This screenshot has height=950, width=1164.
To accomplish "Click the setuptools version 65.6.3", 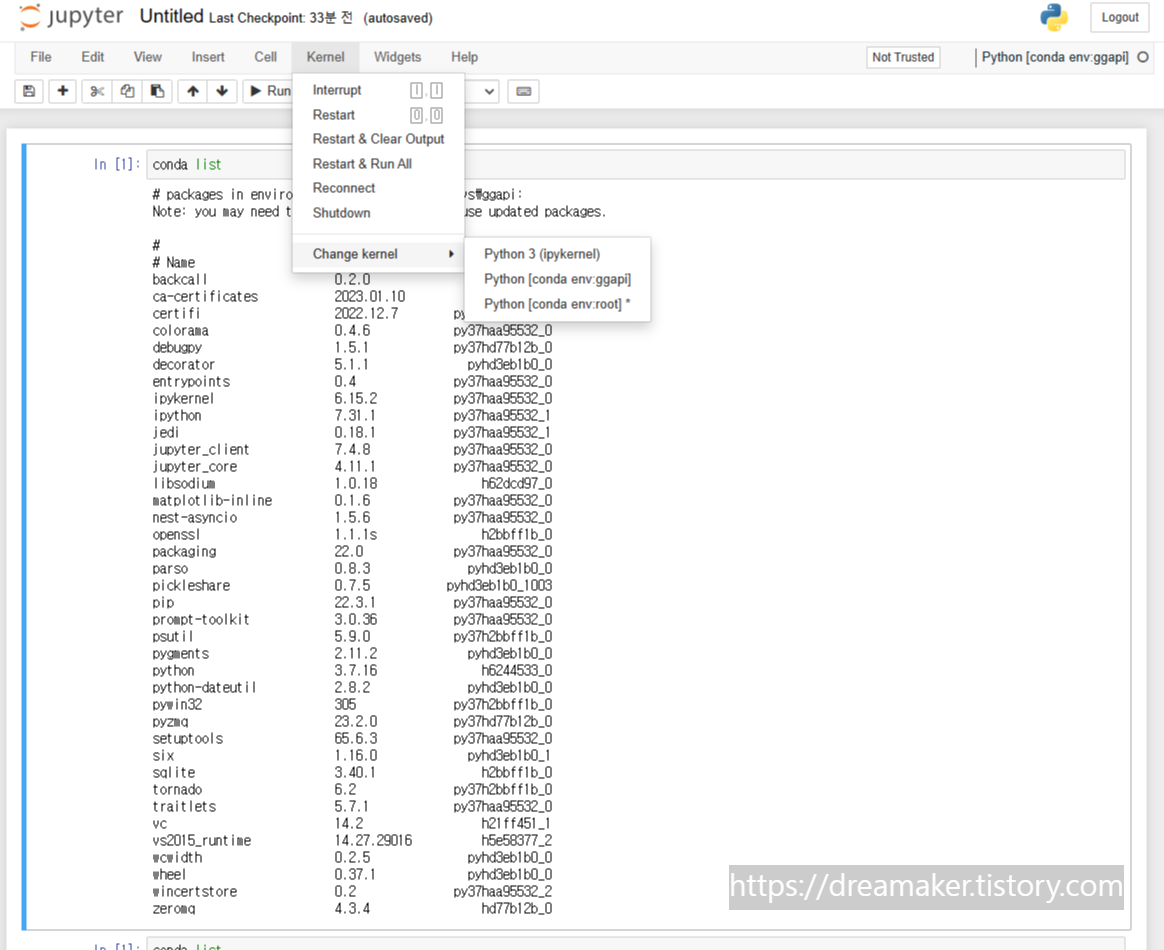I will coord(356,738).
